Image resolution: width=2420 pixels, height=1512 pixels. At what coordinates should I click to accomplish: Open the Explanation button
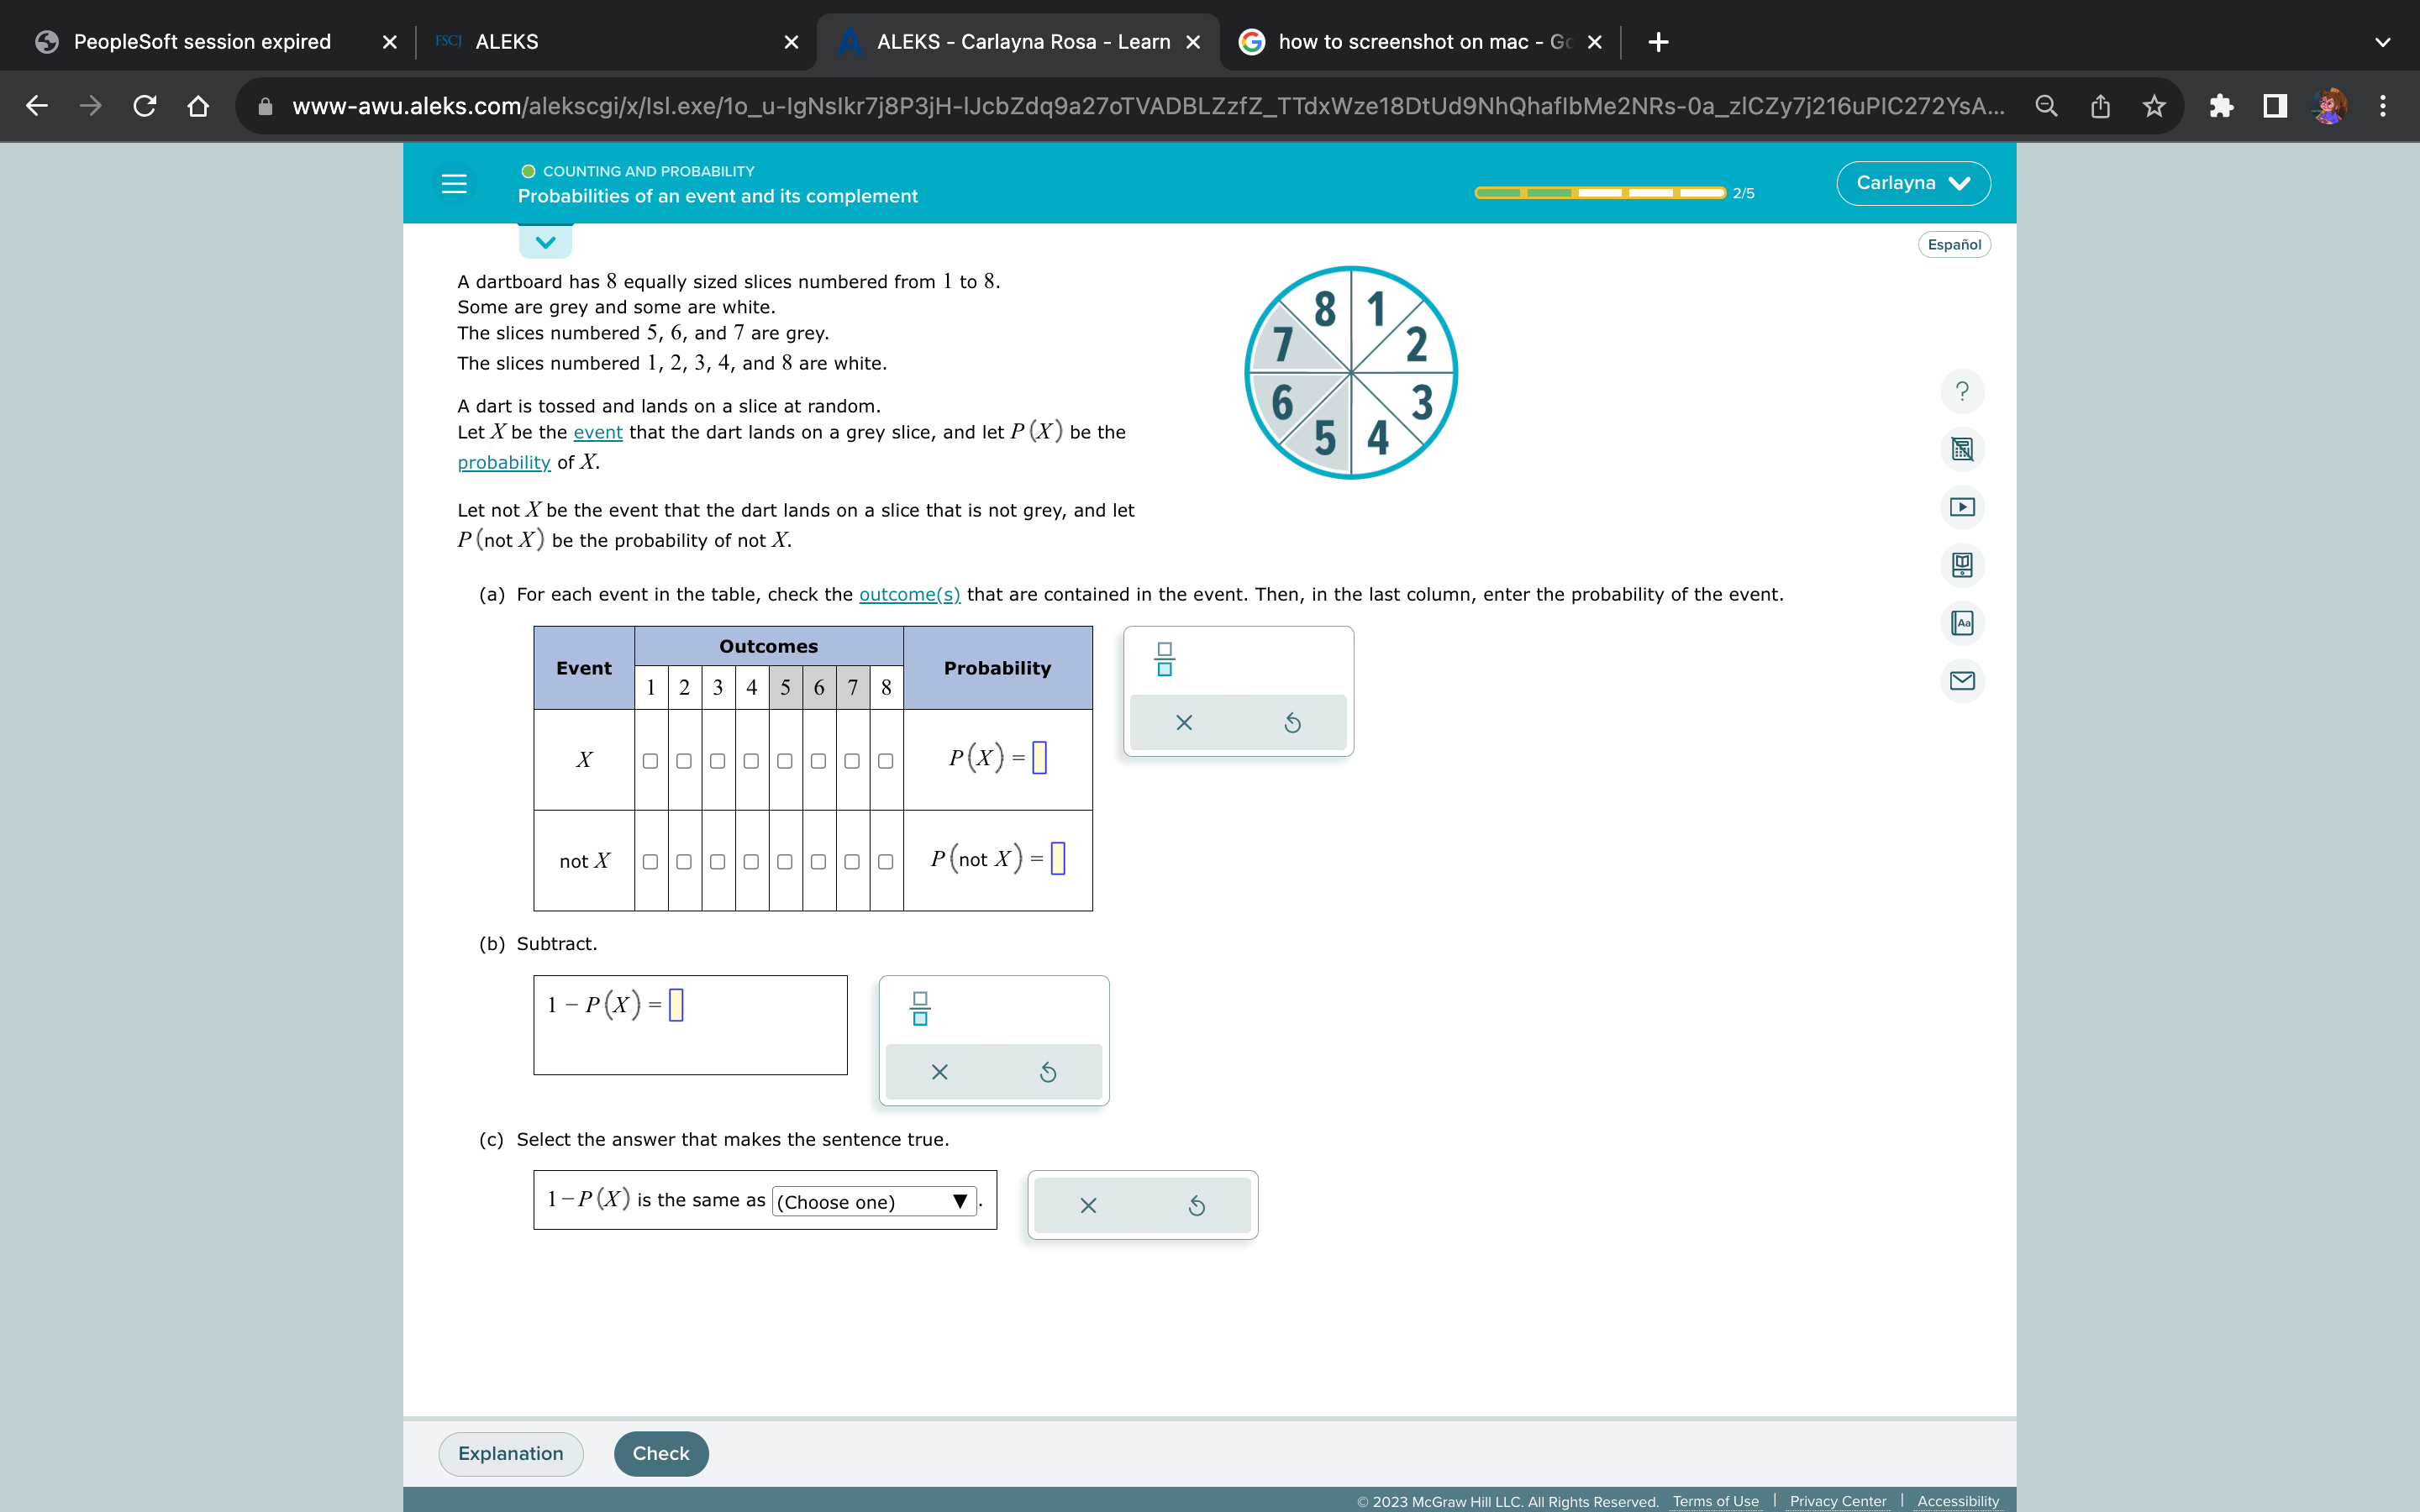point(510,1453)
